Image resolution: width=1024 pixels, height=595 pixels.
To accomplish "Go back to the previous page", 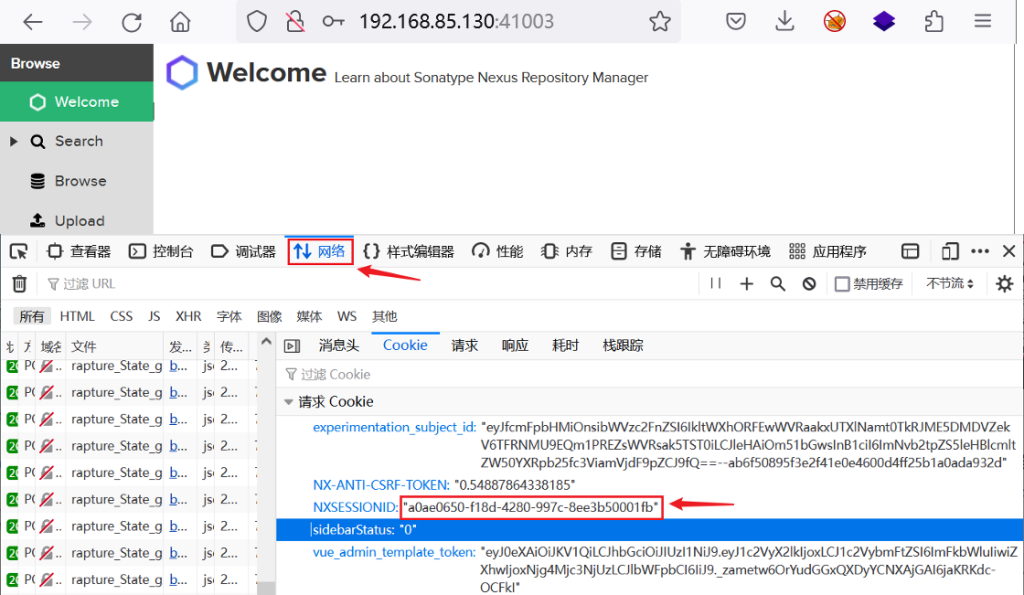I will point(33,22).
